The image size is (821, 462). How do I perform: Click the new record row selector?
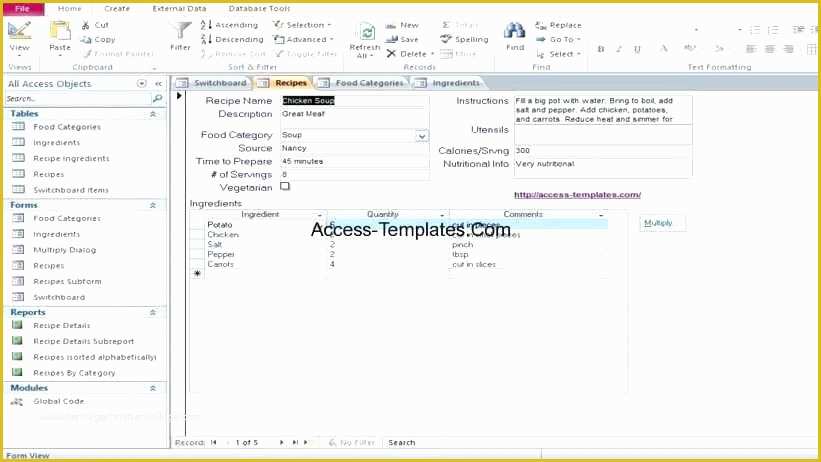pyautogui.click(x=197, y=273)
